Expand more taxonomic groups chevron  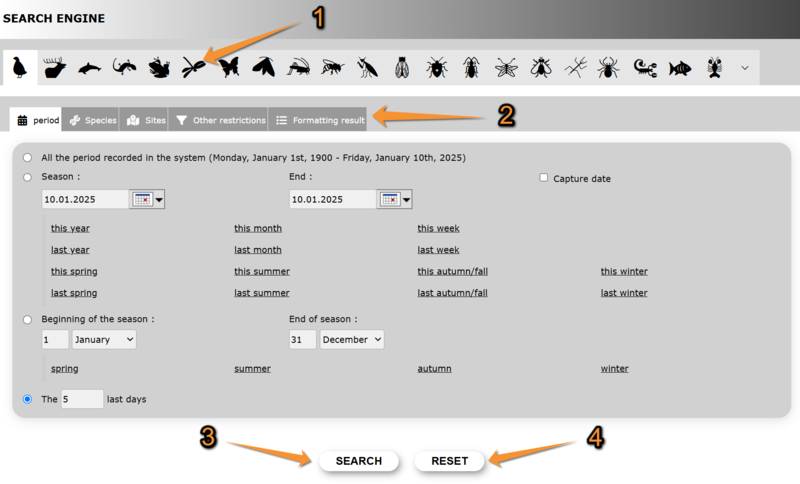[x=745, y=68]
